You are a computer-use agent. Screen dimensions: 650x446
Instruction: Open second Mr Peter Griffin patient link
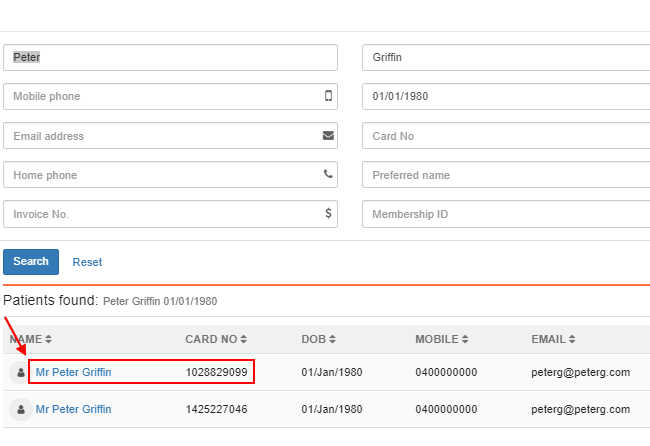coord(73,409)
